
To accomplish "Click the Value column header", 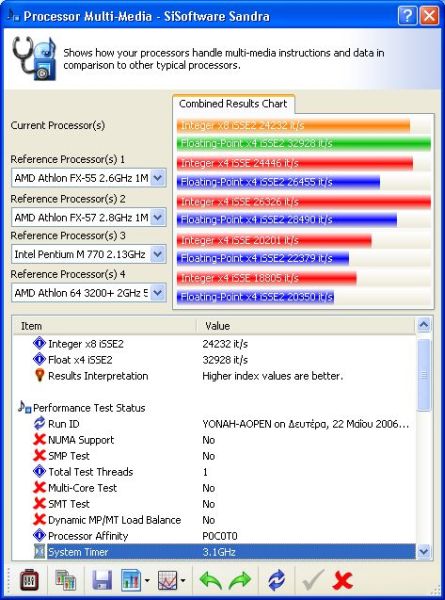I will (x=306, y=326).
